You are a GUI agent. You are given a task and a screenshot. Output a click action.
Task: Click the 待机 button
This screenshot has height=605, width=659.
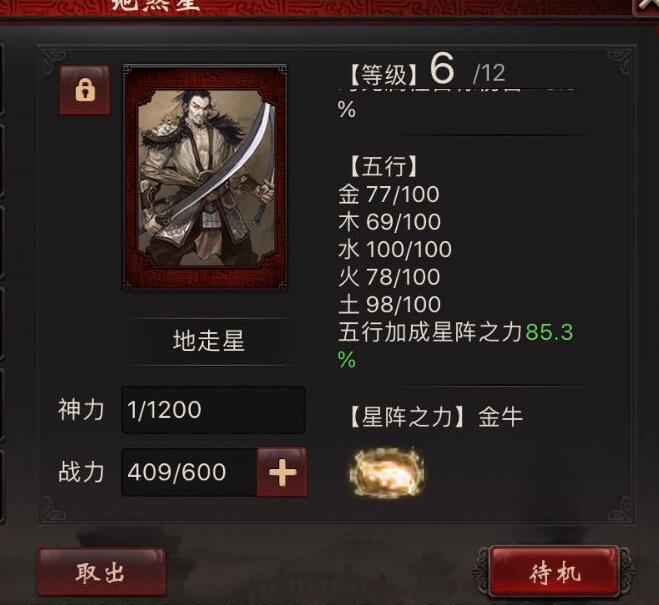coord(554,572)
